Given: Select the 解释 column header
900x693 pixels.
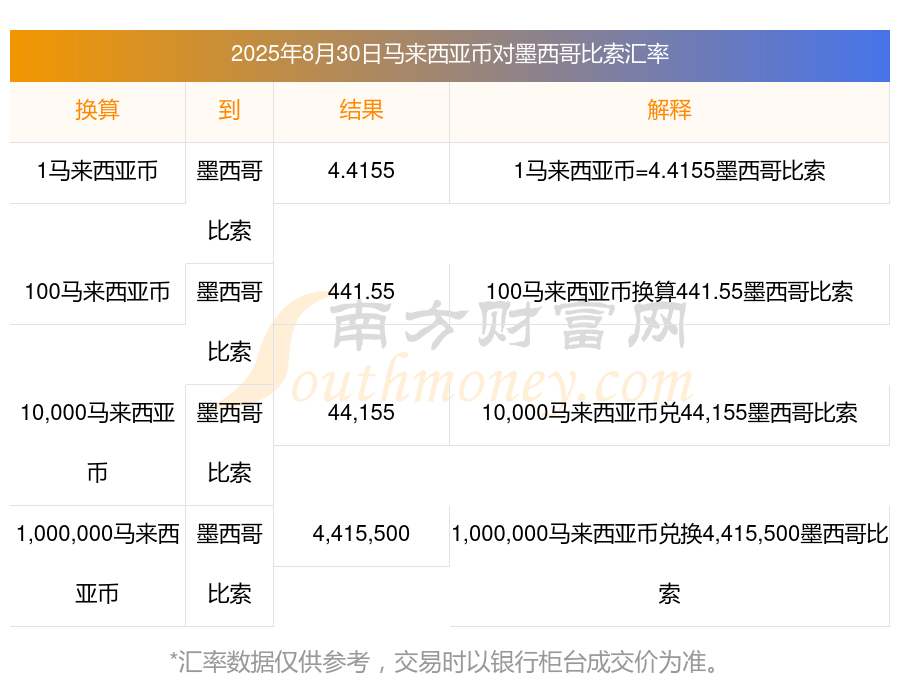Looking at the screenshot, I should pos(669,109).
